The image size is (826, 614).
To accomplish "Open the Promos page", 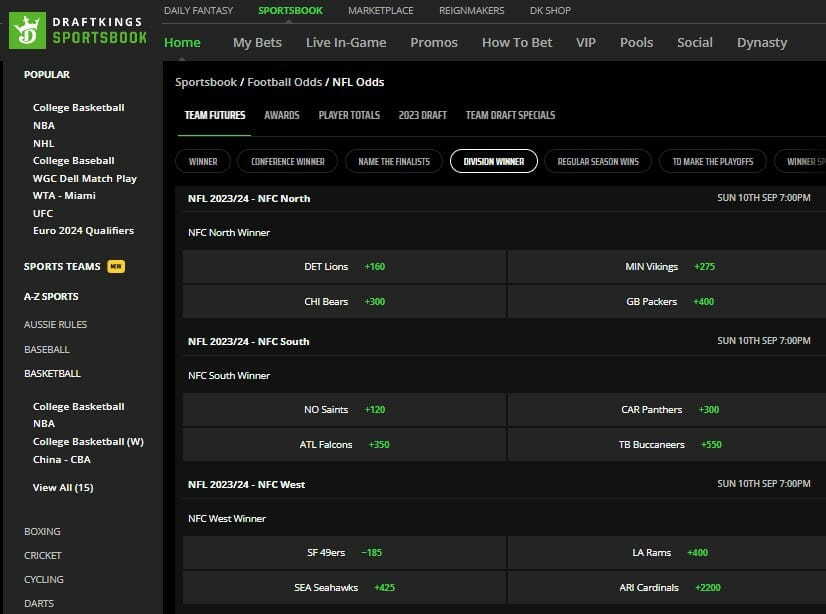I will (x=434, y=43).
